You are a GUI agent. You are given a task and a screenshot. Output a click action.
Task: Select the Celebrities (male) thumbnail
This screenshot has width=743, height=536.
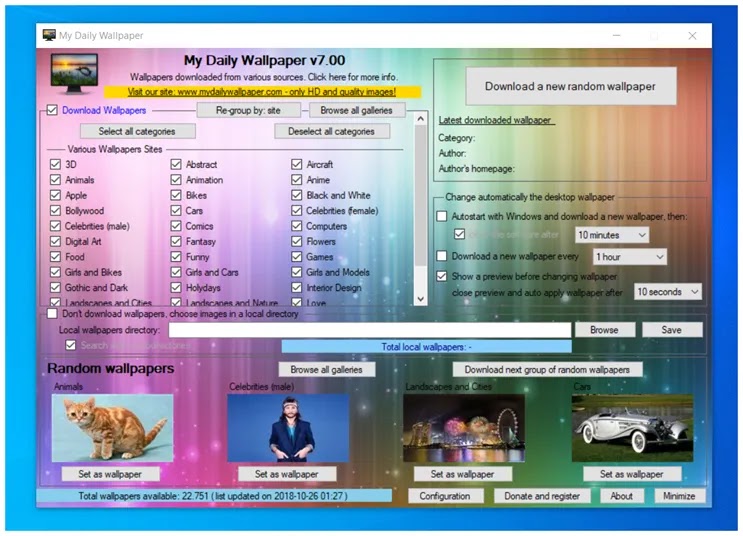[x=288, y=428]
